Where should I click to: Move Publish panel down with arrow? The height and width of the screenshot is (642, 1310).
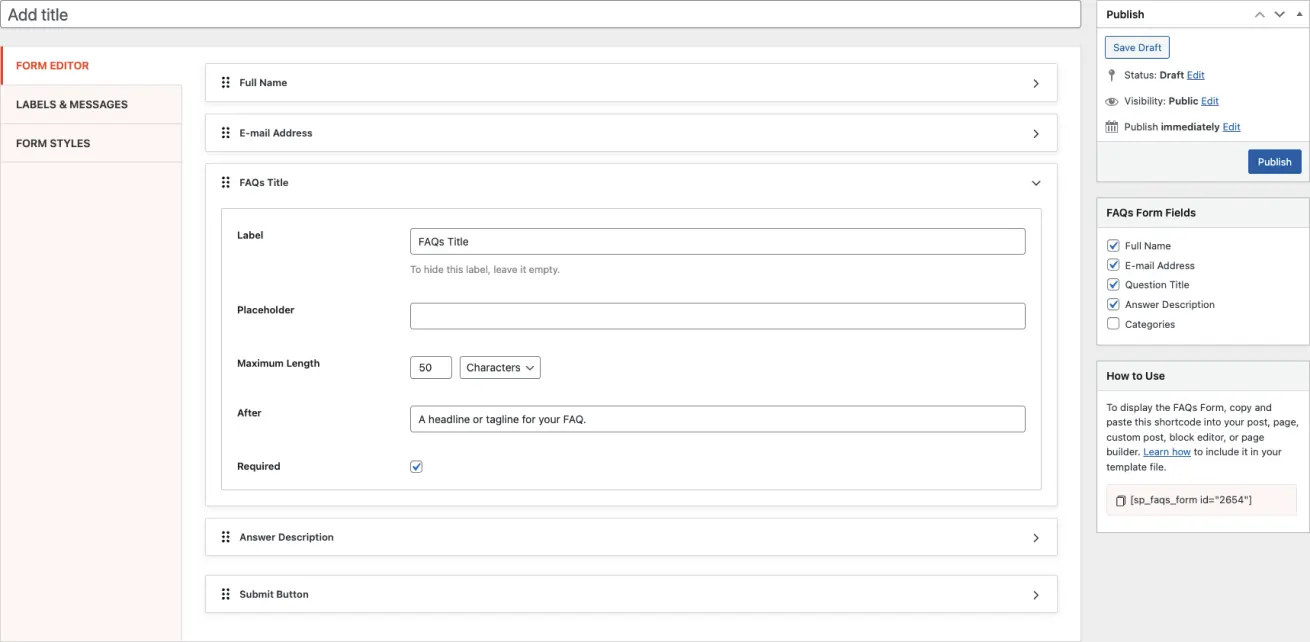(1279, 15)
